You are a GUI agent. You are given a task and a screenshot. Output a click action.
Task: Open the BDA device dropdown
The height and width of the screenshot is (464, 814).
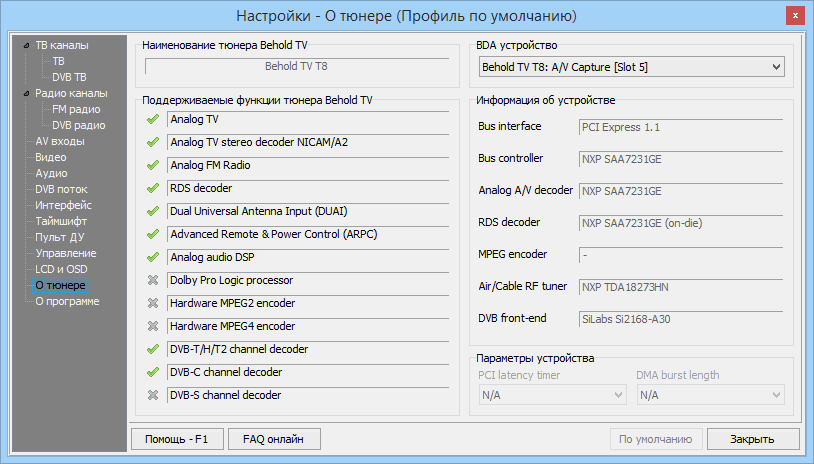630,67
